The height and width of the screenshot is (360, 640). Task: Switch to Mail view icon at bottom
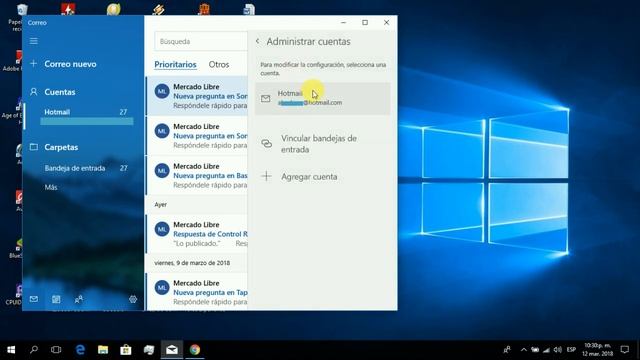tap(34, 299)
